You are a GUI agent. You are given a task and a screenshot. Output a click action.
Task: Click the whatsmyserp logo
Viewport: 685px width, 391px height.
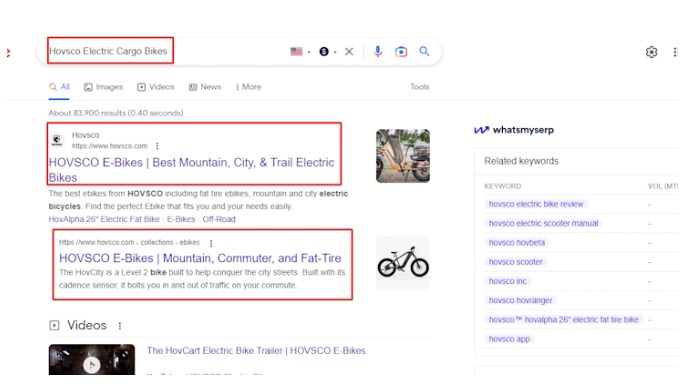(514, 130)
